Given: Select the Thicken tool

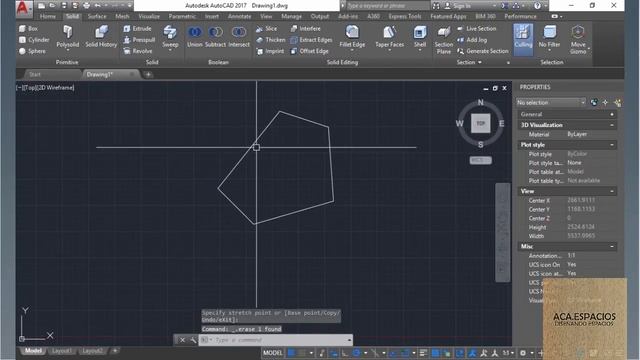Looking at the screenshot, I should point(271,40).
